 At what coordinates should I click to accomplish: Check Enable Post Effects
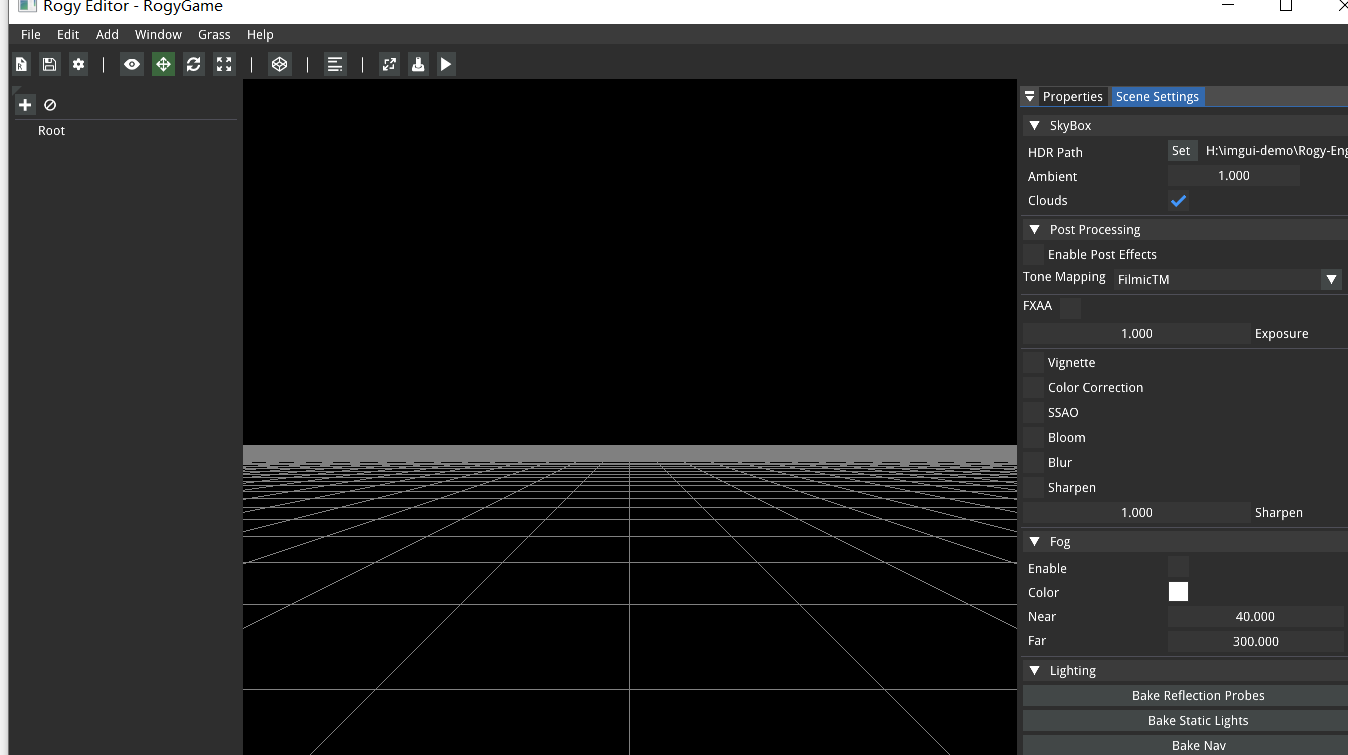coord(1033,254)
